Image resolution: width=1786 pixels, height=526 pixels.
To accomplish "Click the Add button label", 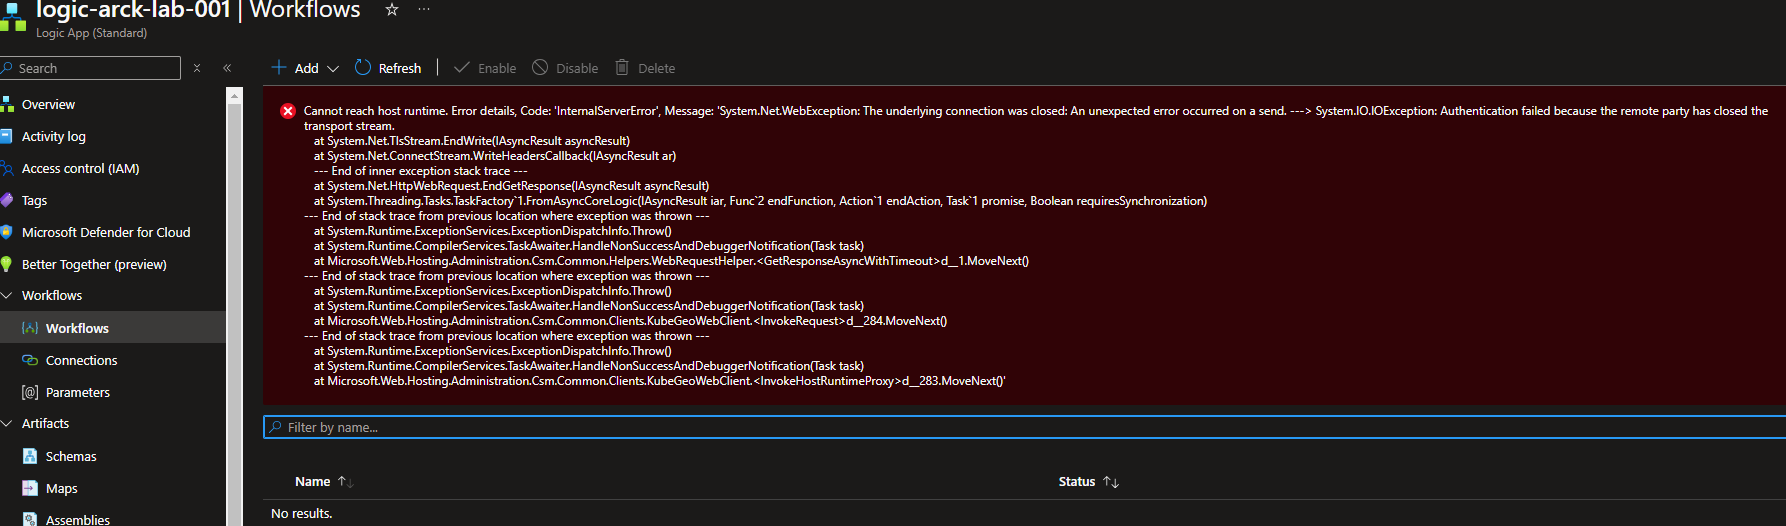I will coord(307,68).
